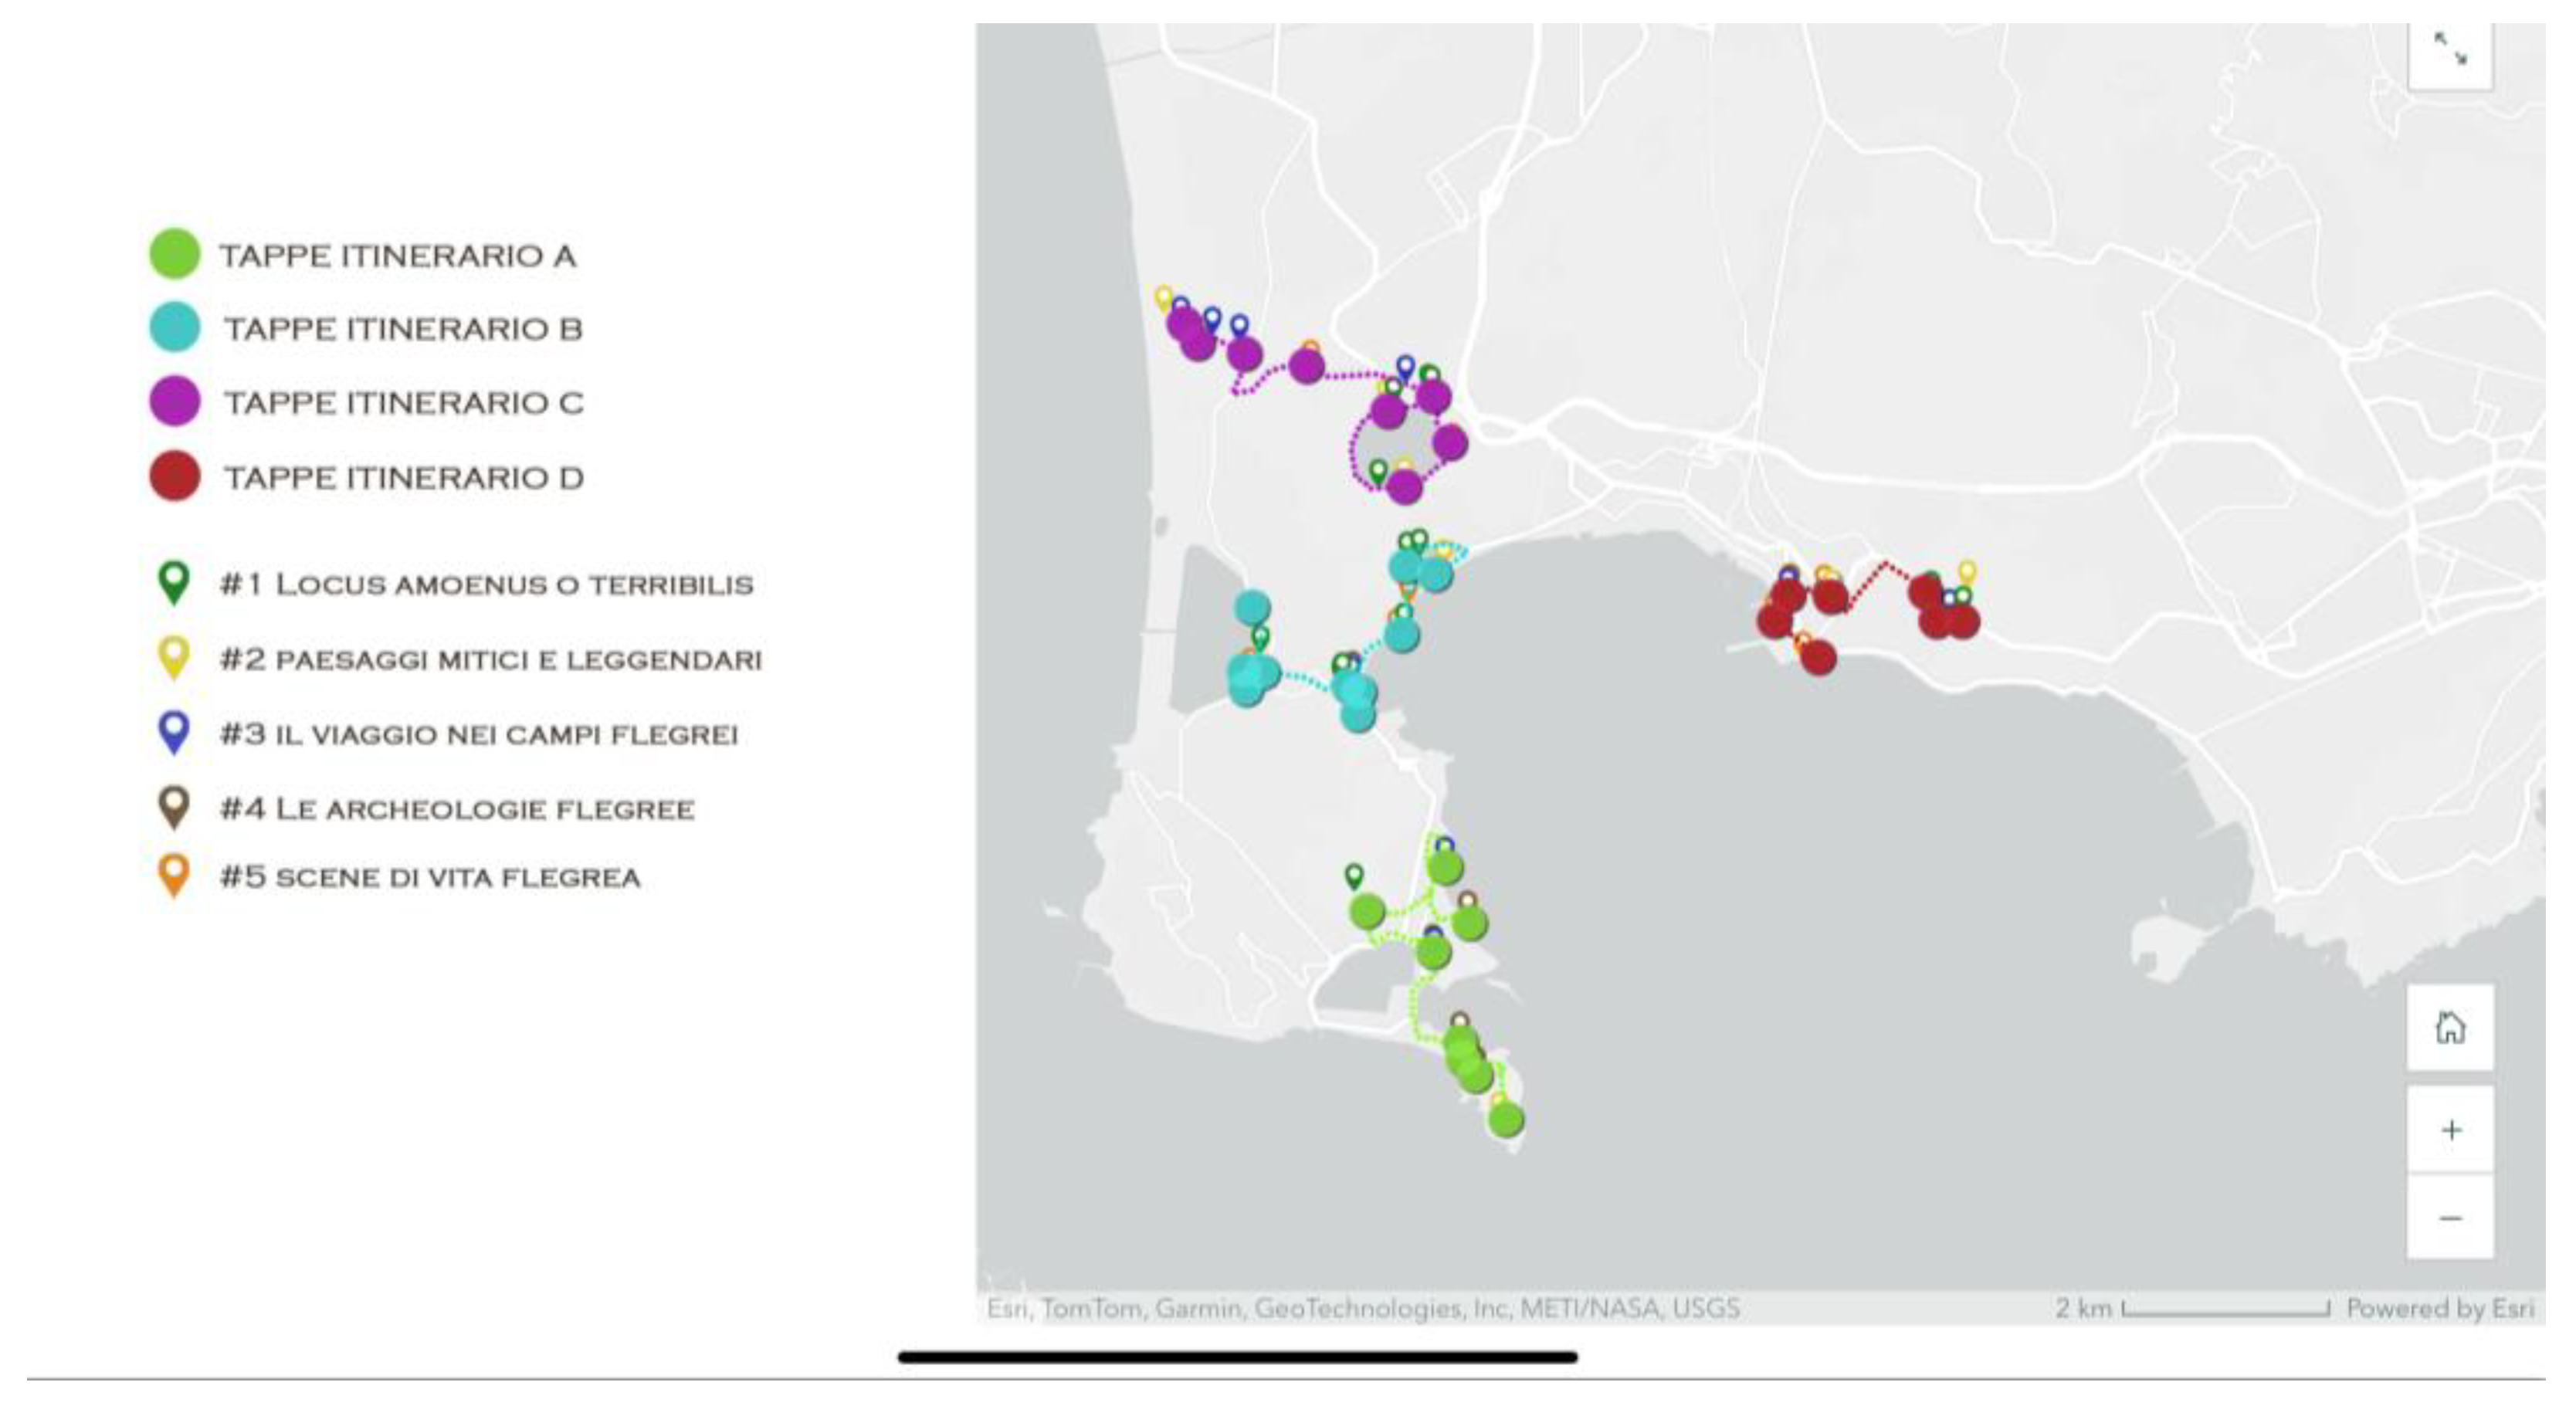Click the isolated green pin near Itinerario A
The height and width of the screenshot is (1406, 2576).
pos(1353,876)
